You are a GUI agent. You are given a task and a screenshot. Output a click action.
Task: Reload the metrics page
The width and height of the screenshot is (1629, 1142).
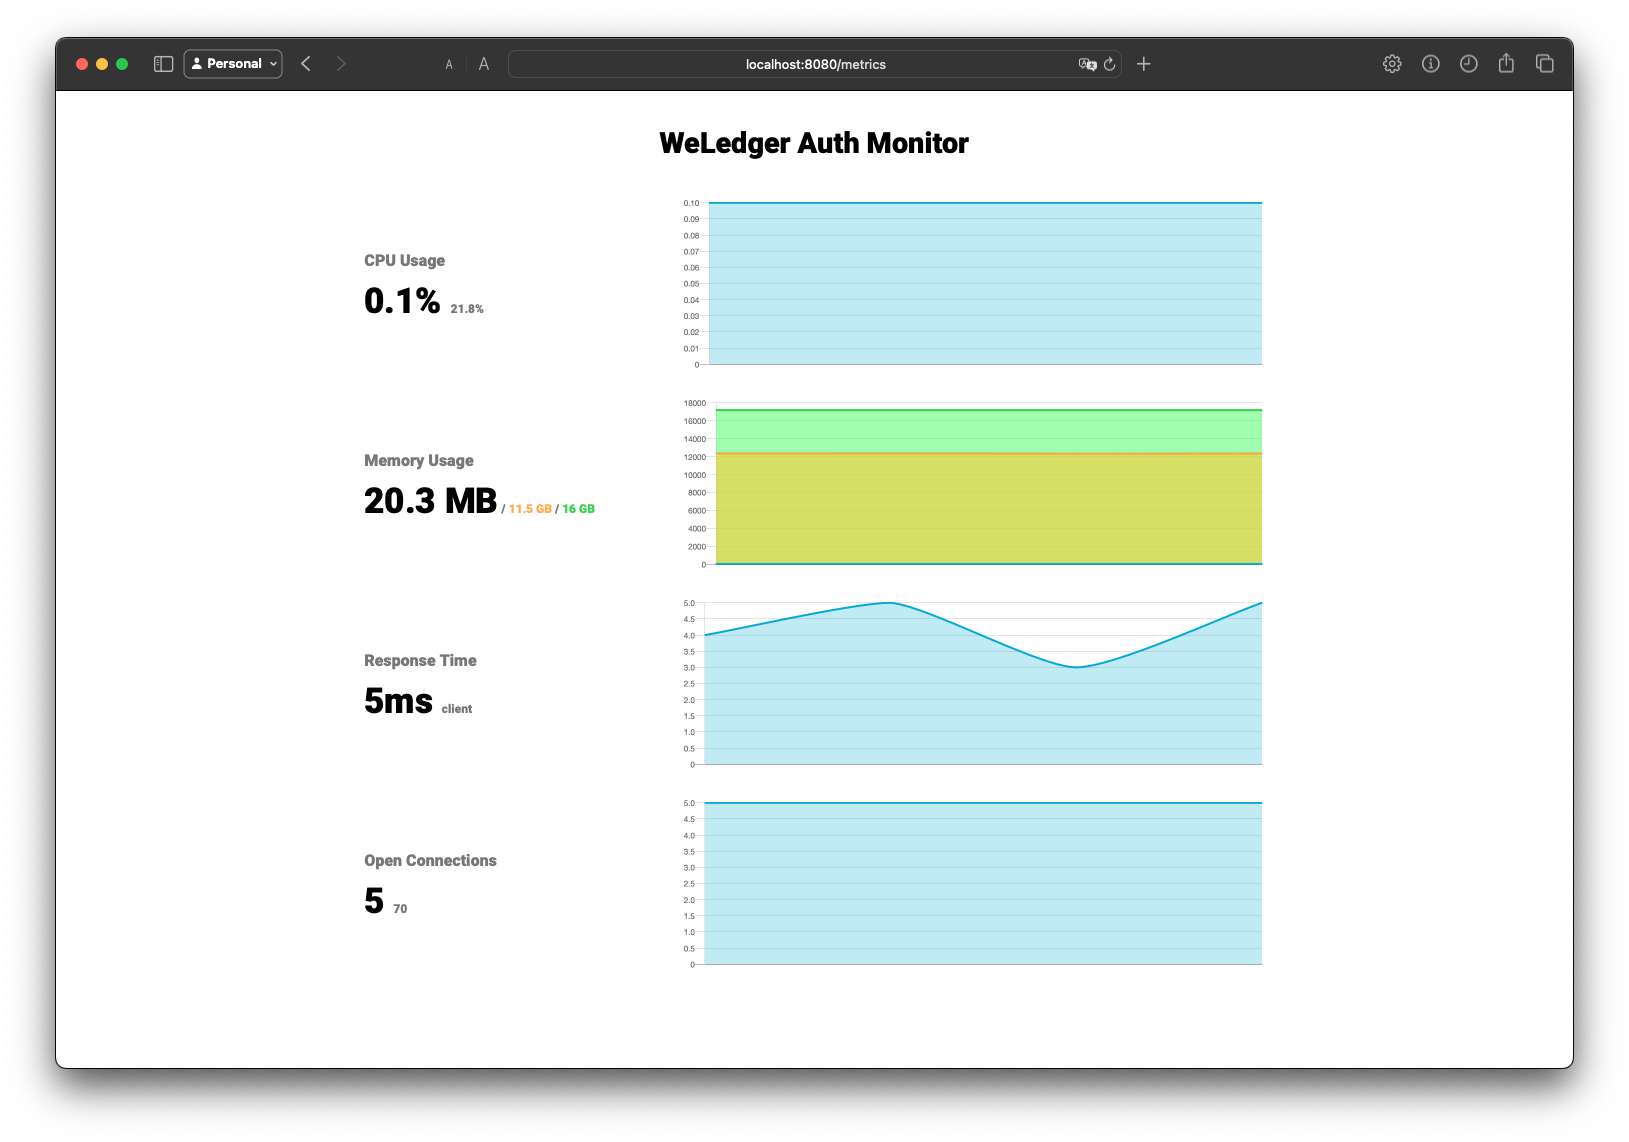click(1109, 64)
